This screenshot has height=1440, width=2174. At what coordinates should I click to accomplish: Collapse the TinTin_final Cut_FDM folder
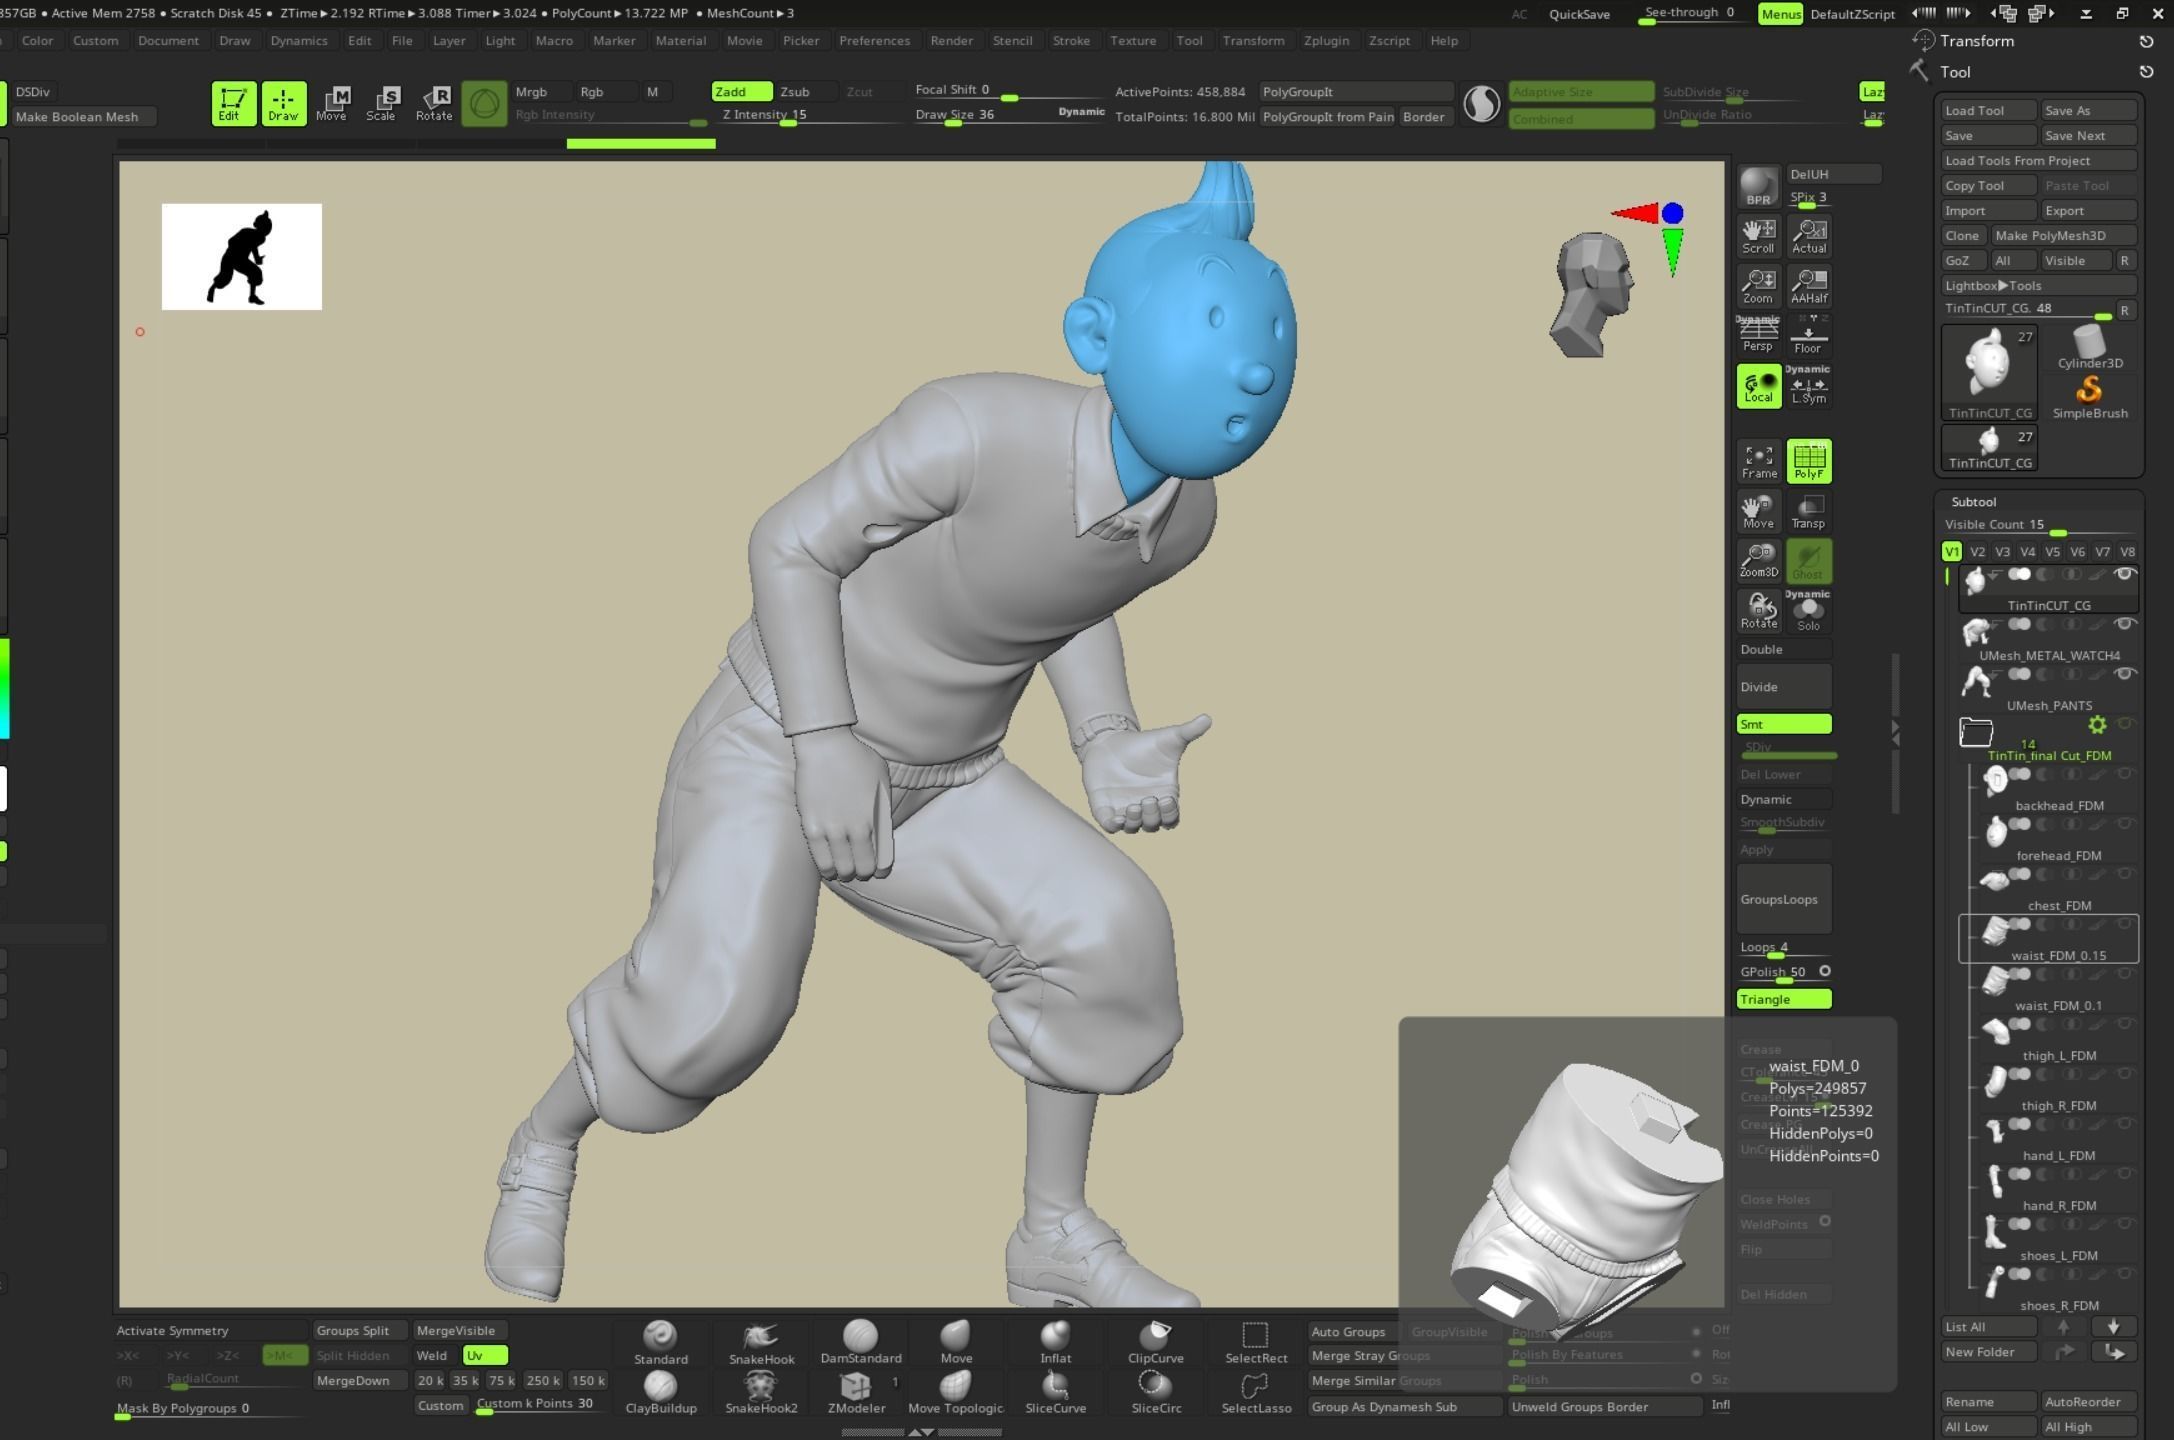pyautogui.click(x=1975, y=732)
